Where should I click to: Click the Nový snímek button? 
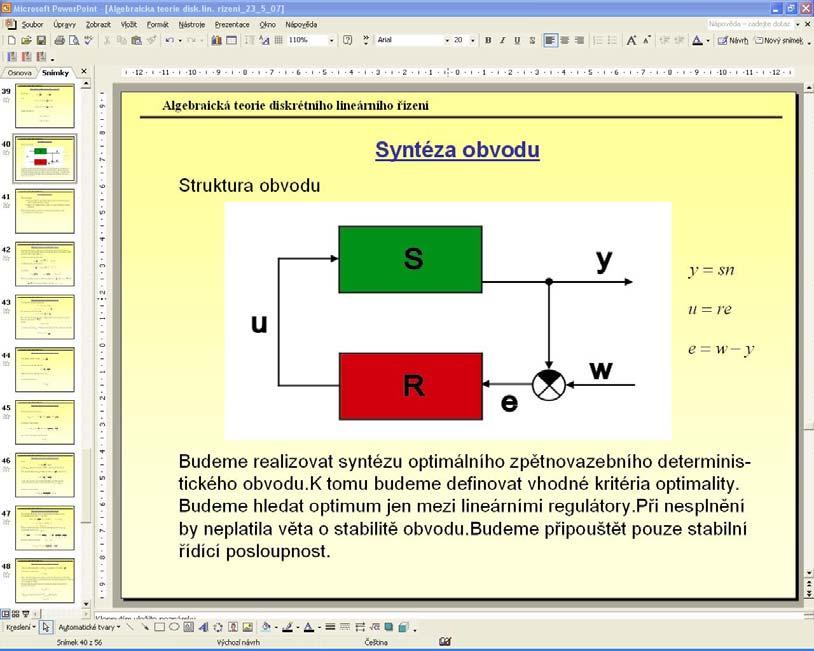tap(779, 40)
